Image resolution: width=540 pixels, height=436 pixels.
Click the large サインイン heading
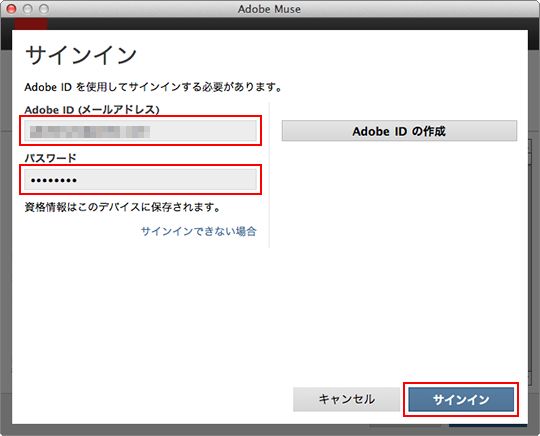click(81, 55)
